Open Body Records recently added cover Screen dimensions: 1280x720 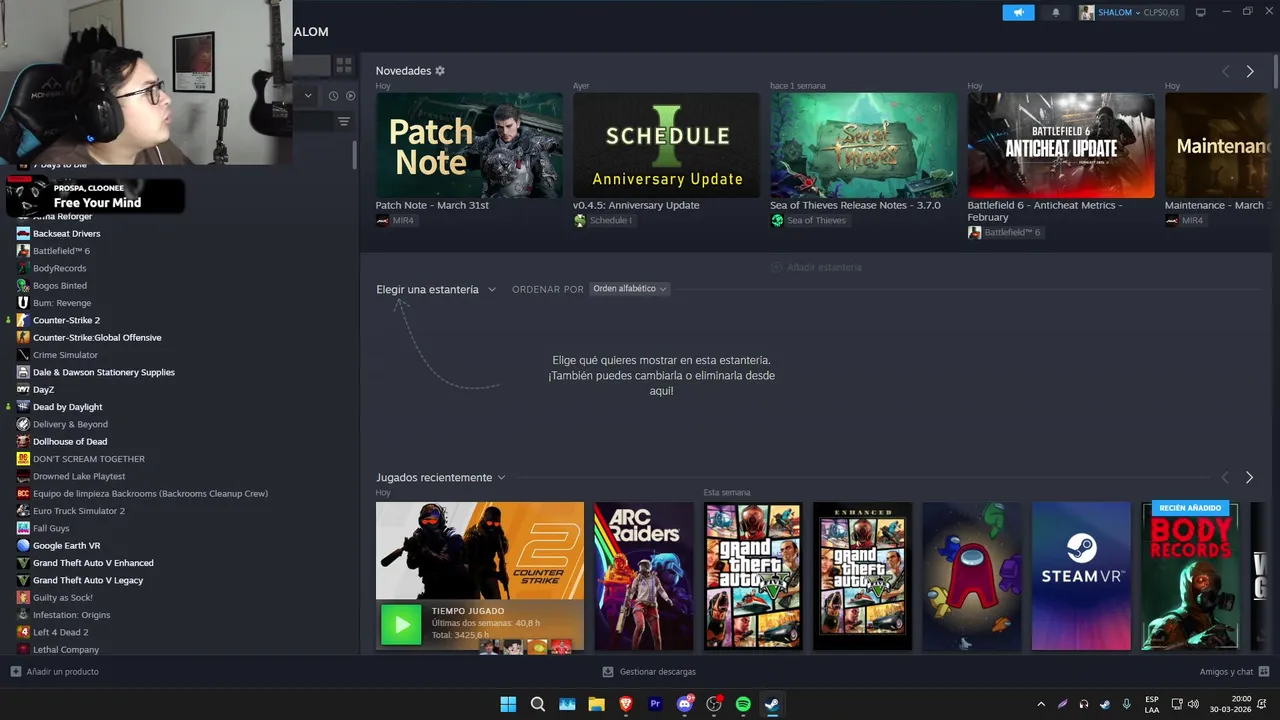(1190, 576)
